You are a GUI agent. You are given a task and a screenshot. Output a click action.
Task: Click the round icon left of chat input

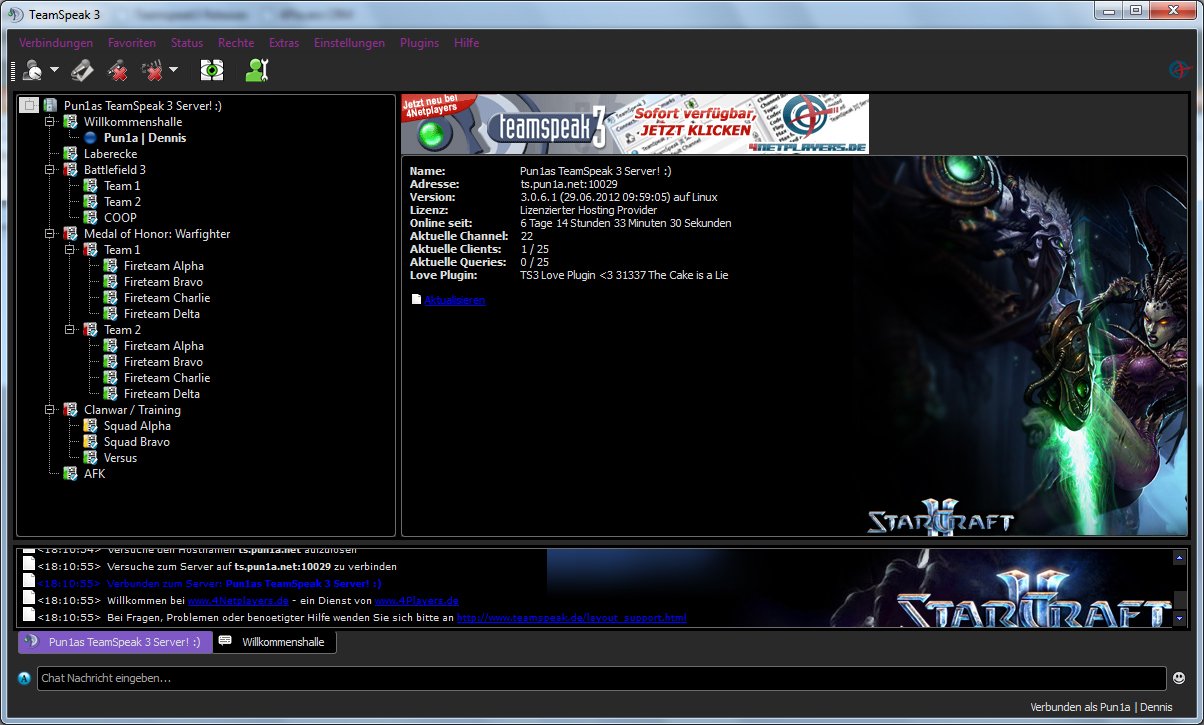click(x=24, y=678)
